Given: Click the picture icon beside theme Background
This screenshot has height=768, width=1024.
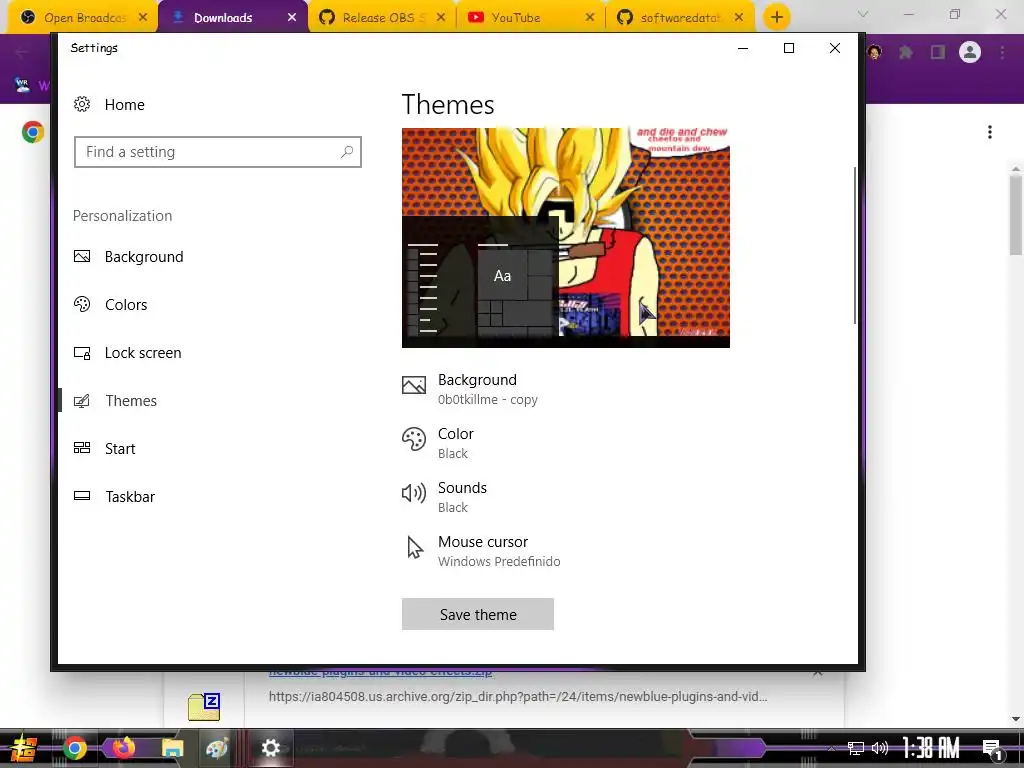Looking at the screenshot, I should point(414,385).
